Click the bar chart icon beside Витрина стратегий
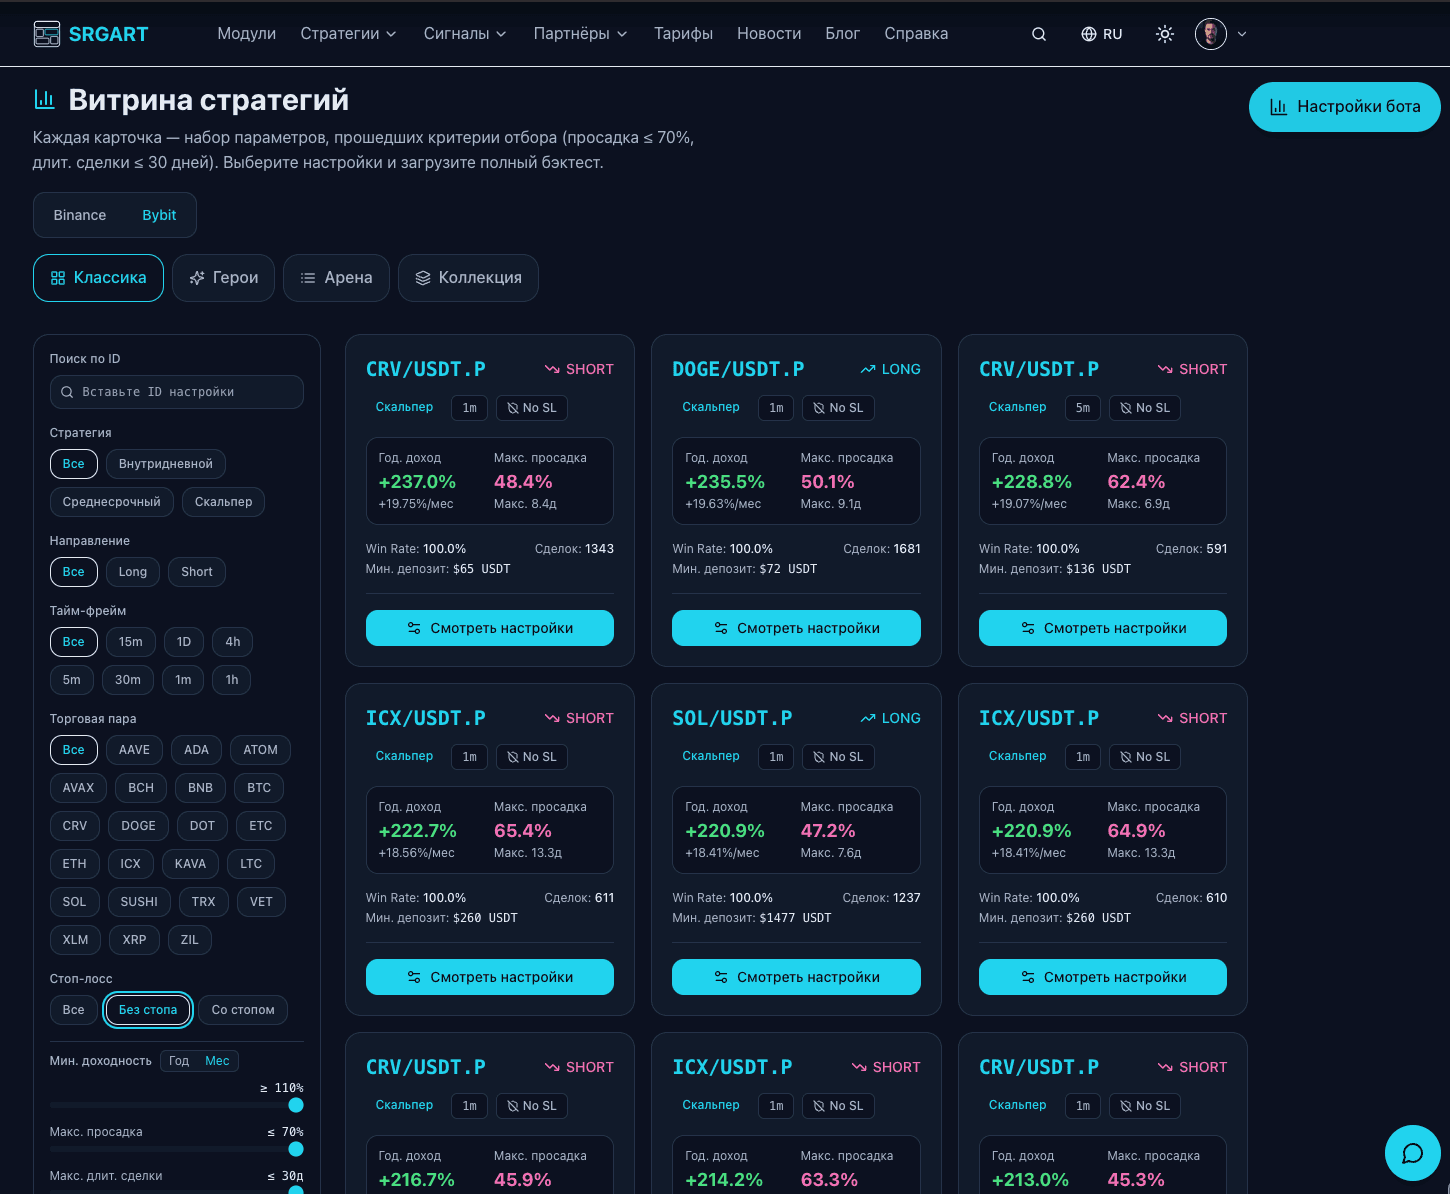Screen dimensions: 1450x1194 click(44, 99)
